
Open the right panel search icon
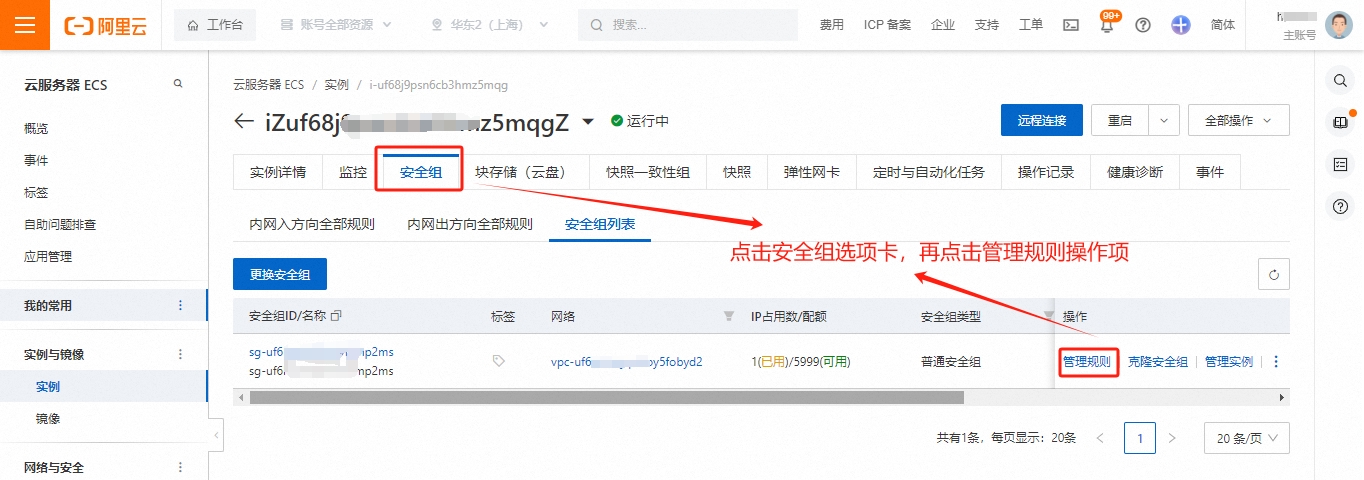[x=1340, y=79]
